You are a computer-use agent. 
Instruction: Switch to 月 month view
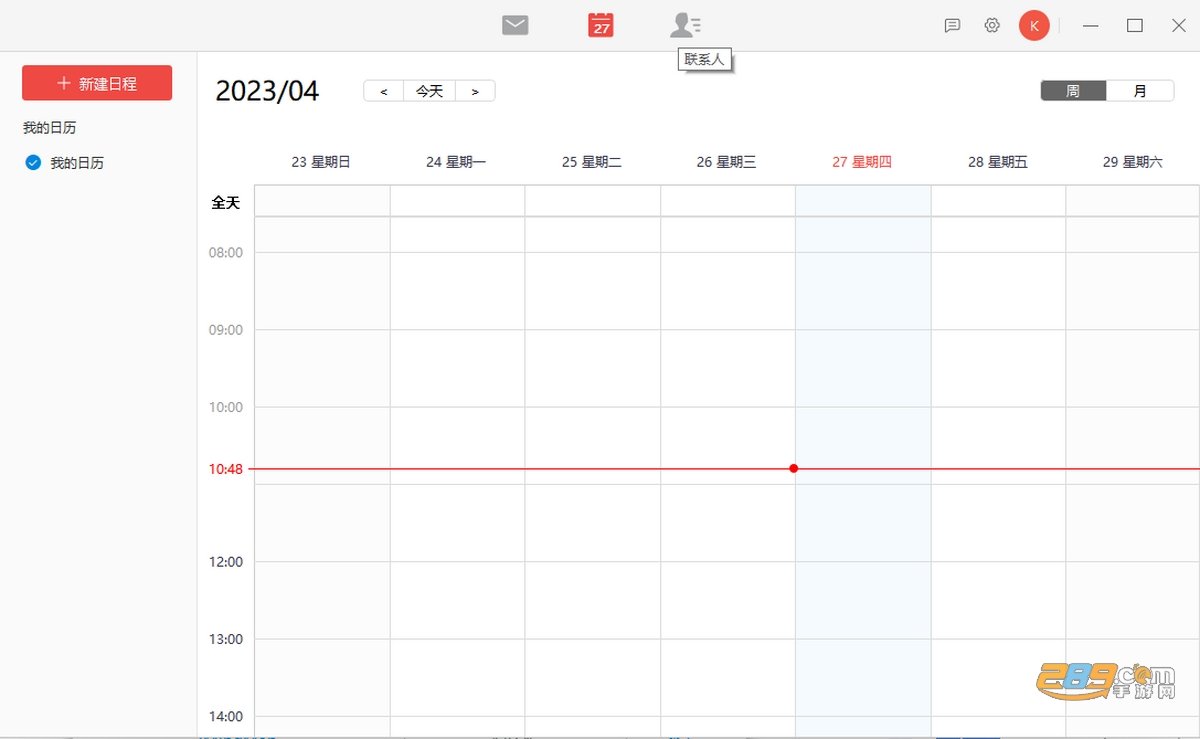[1140, 91]
